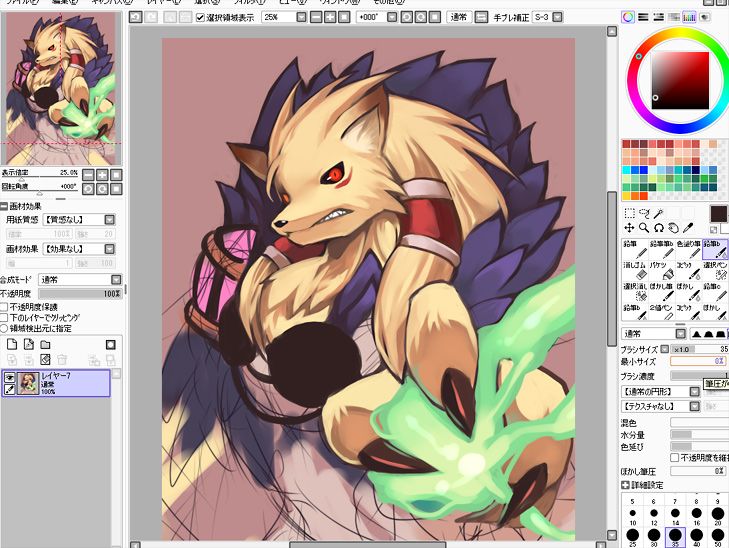Pick the foreground color swatch

click(x=718, y=214)
